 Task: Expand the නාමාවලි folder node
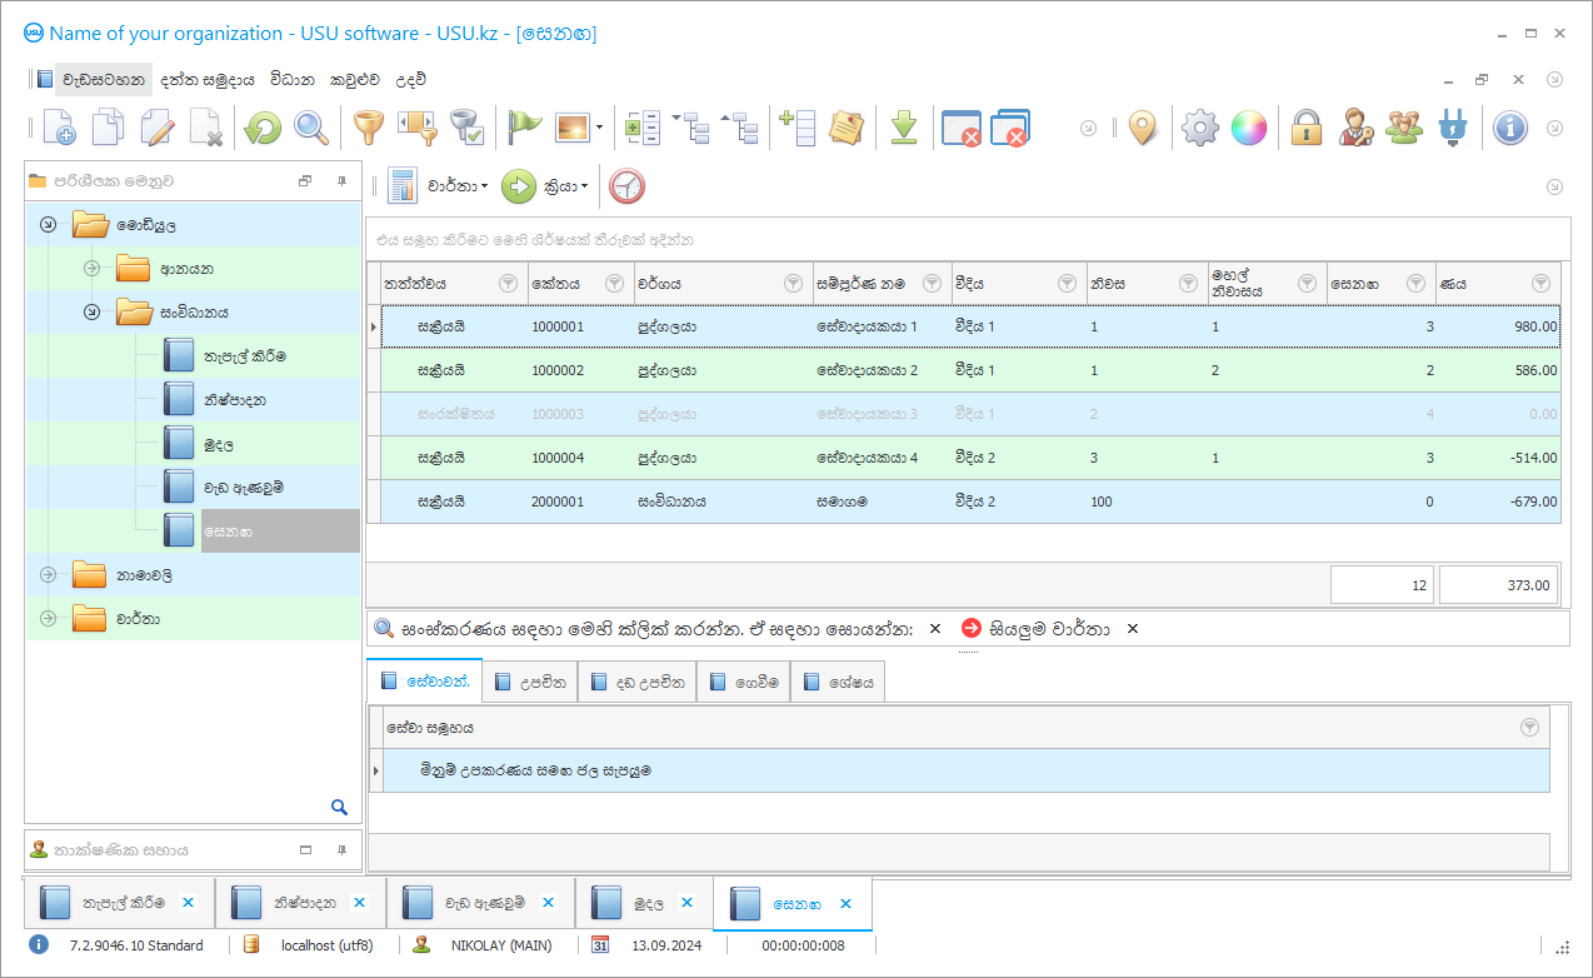[48, 575]
